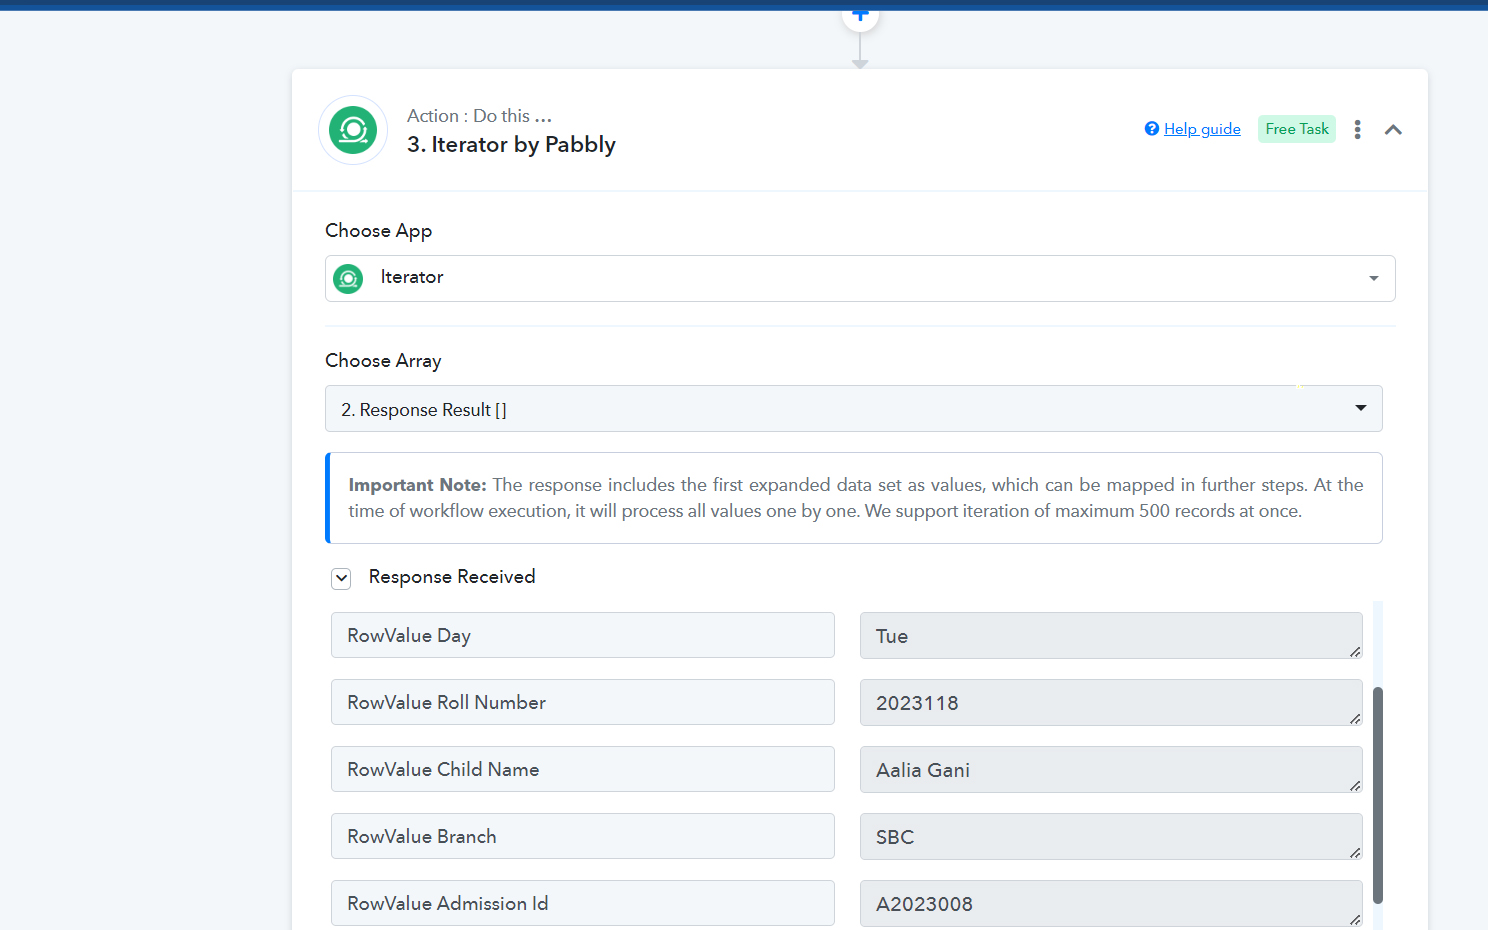This screenshot has width=1488, height=930.
Task: Collapse the Iterator action step
Action: tap(1393, 129)
